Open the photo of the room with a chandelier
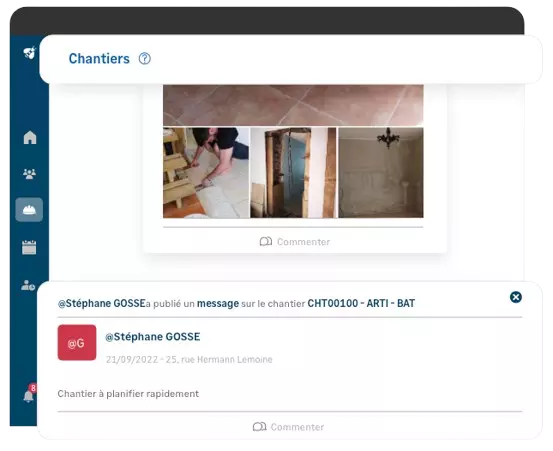Image resolution: width=553 pixels, height=451 pixels. click(381, 173)
